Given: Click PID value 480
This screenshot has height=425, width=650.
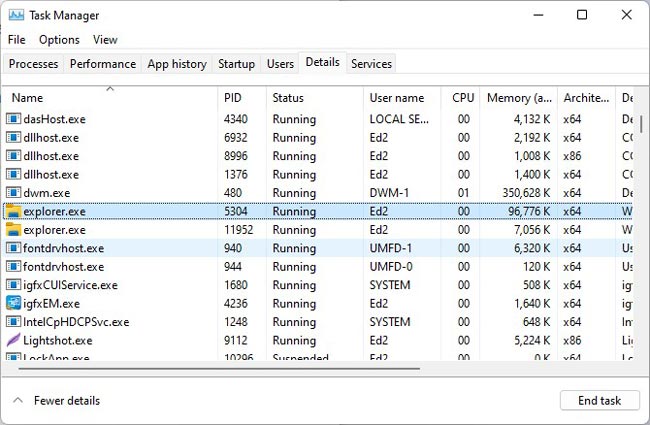Looking at the screenshot, I should 233,193.
